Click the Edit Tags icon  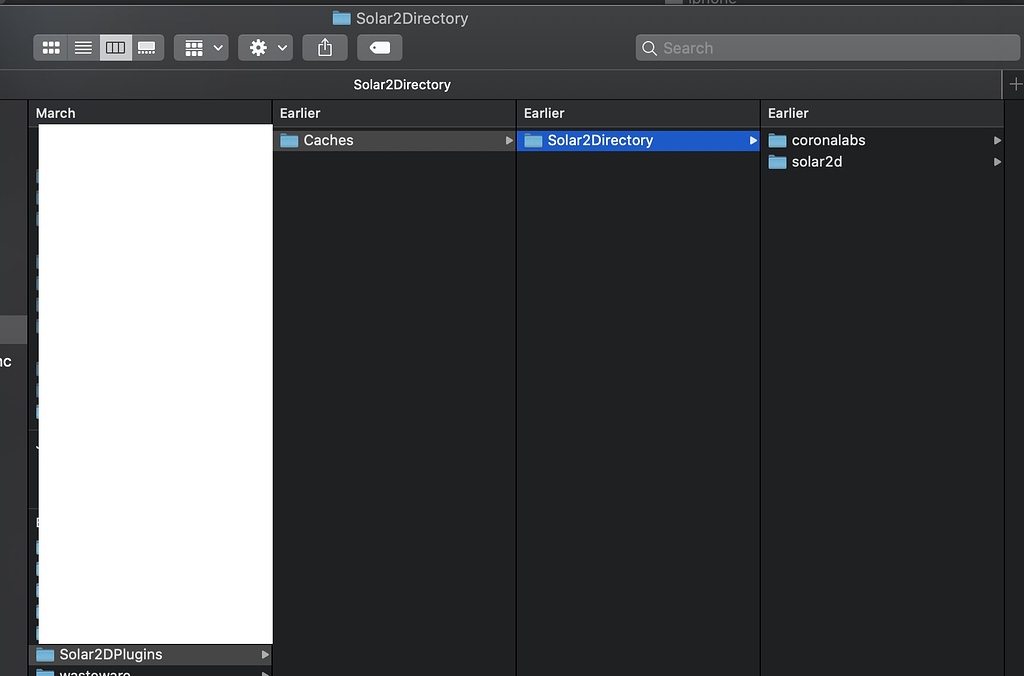[x=379, y=47]
